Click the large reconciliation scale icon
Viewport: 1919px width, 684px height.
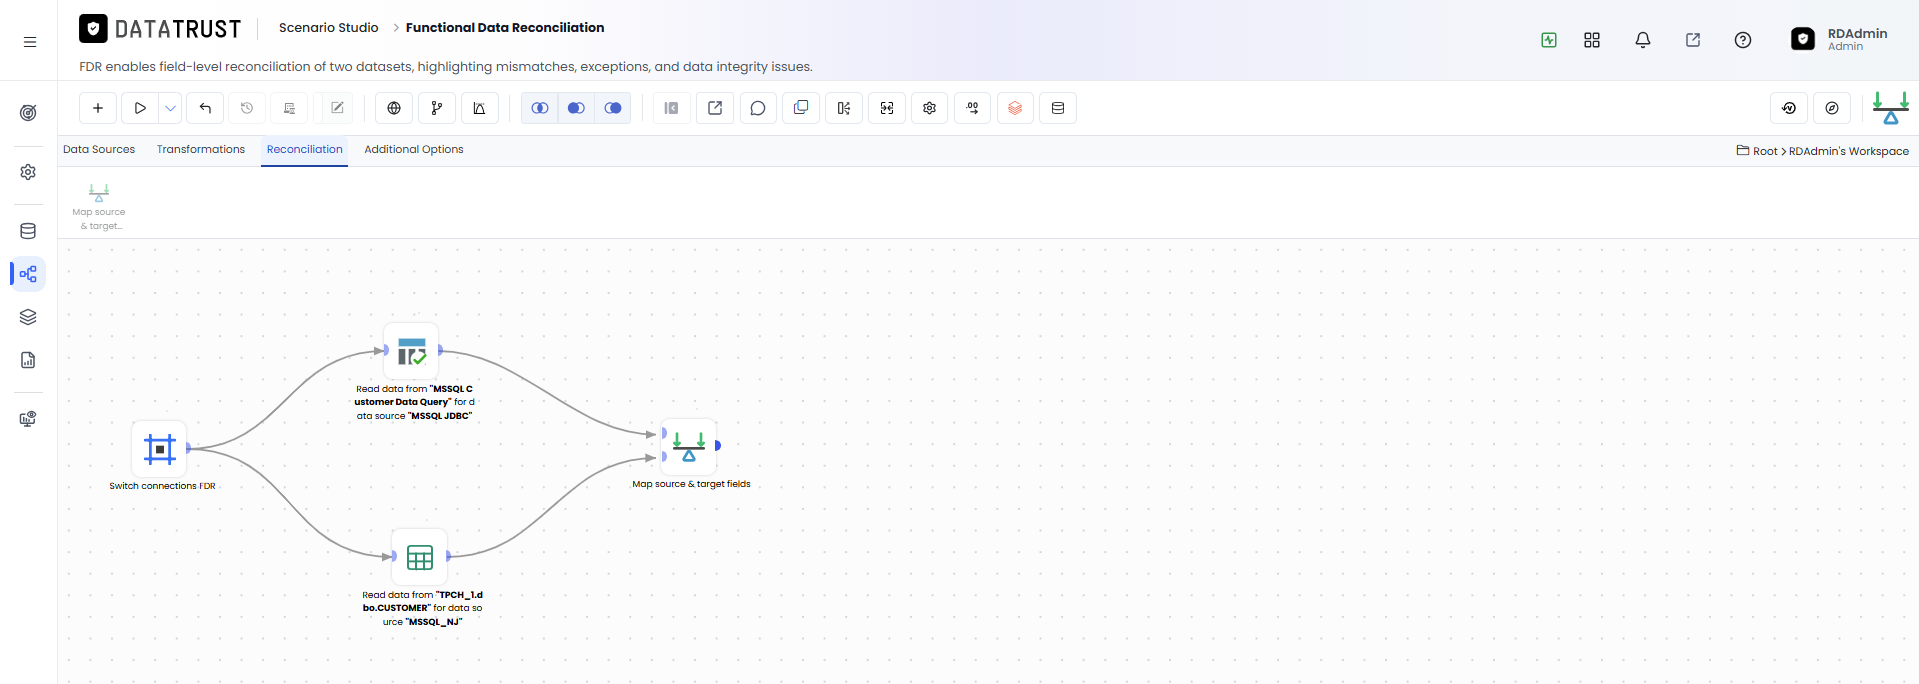tap(1890, 108)
